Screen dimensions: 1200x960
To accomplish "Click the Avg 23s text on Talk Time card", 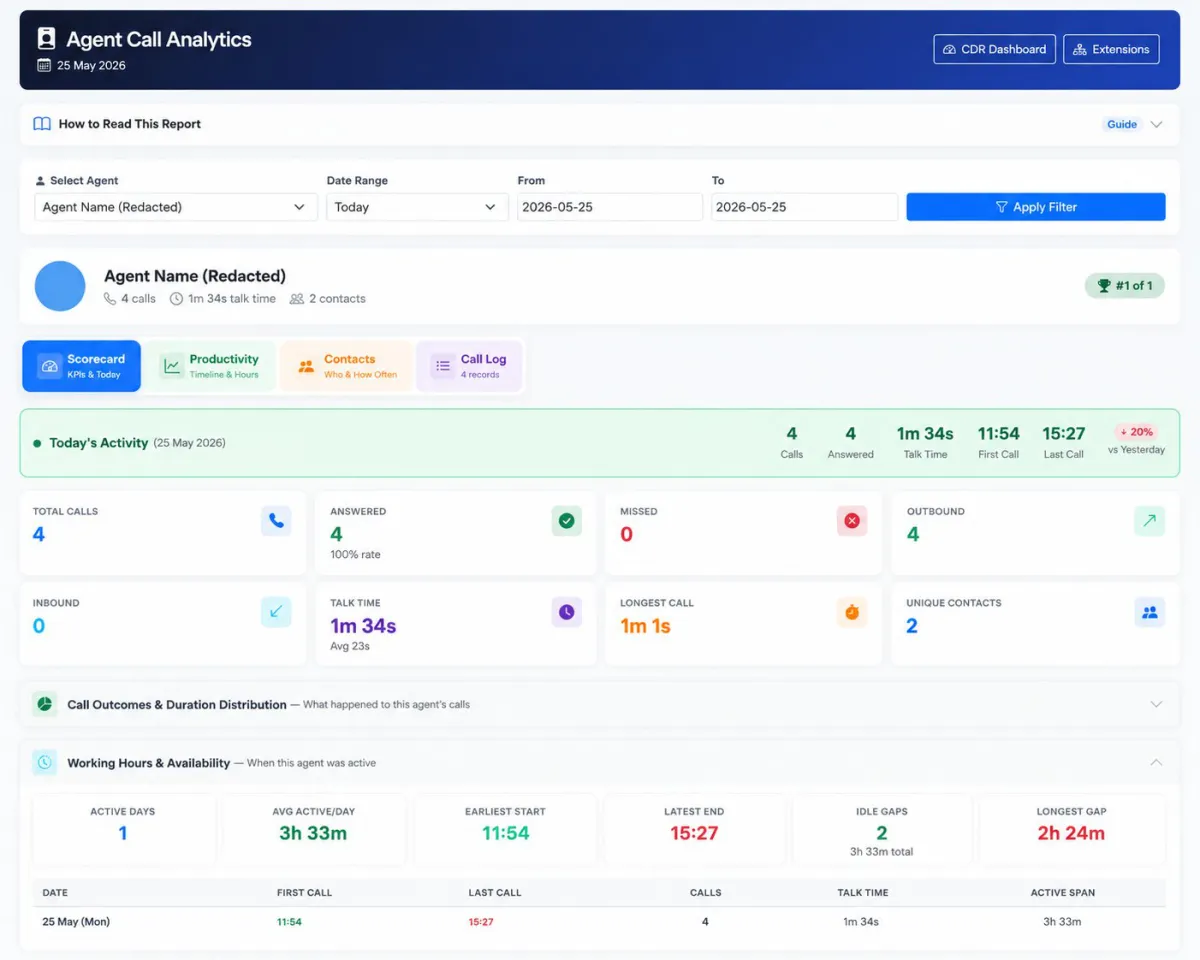I will (350, 646).
